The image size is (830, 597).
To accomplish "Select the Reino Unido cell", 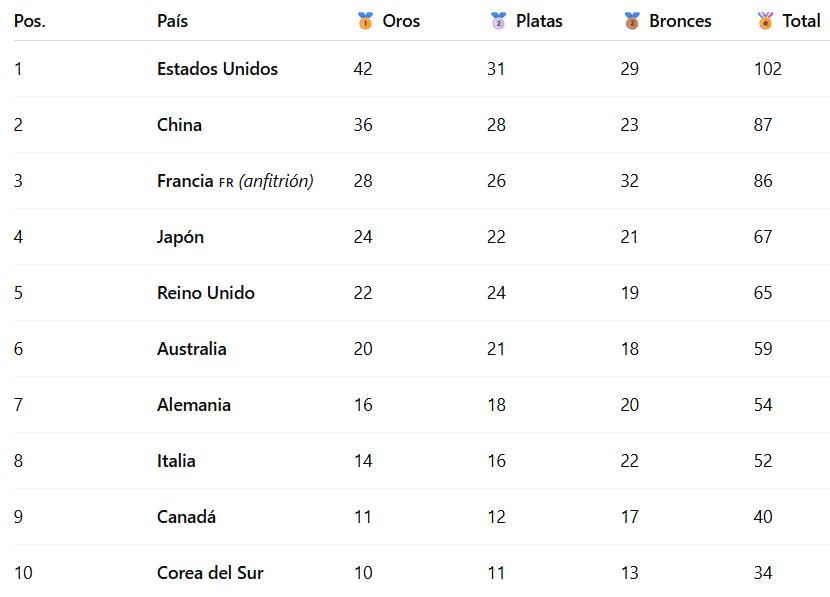I will 205,293.
